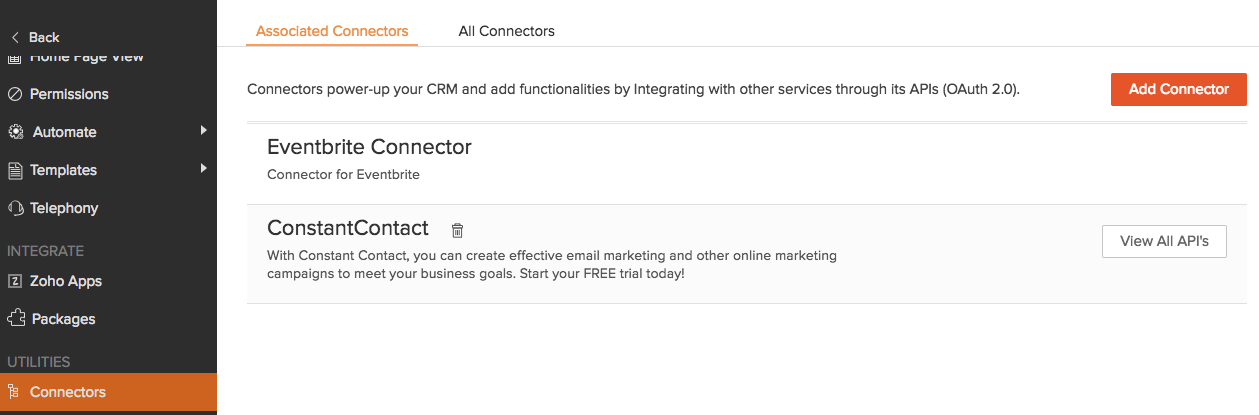The image size is (1259, 415).
Task: Open the ConstantContact connector title
Action: (348, 228)
